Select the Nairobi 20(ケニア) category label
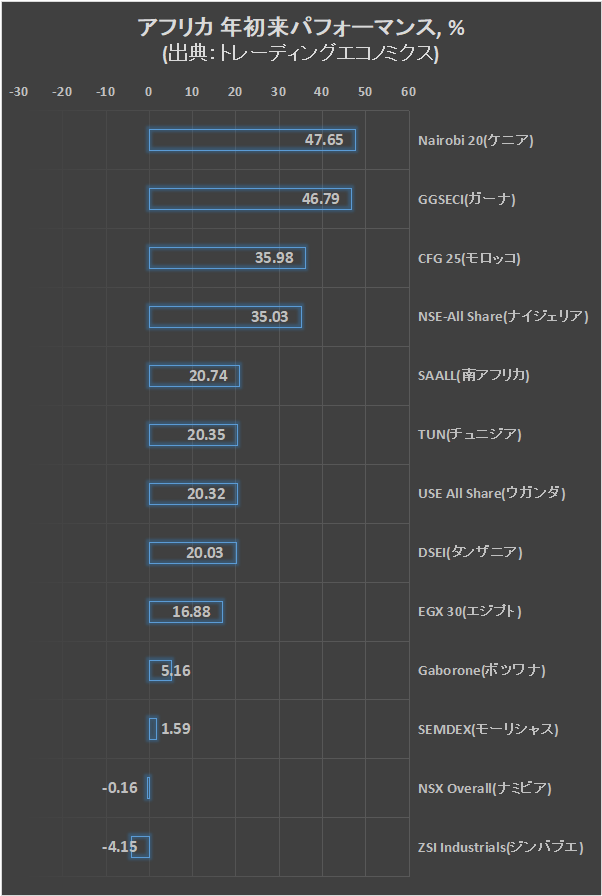Screen dimensions: 602x896 (476, 141)
